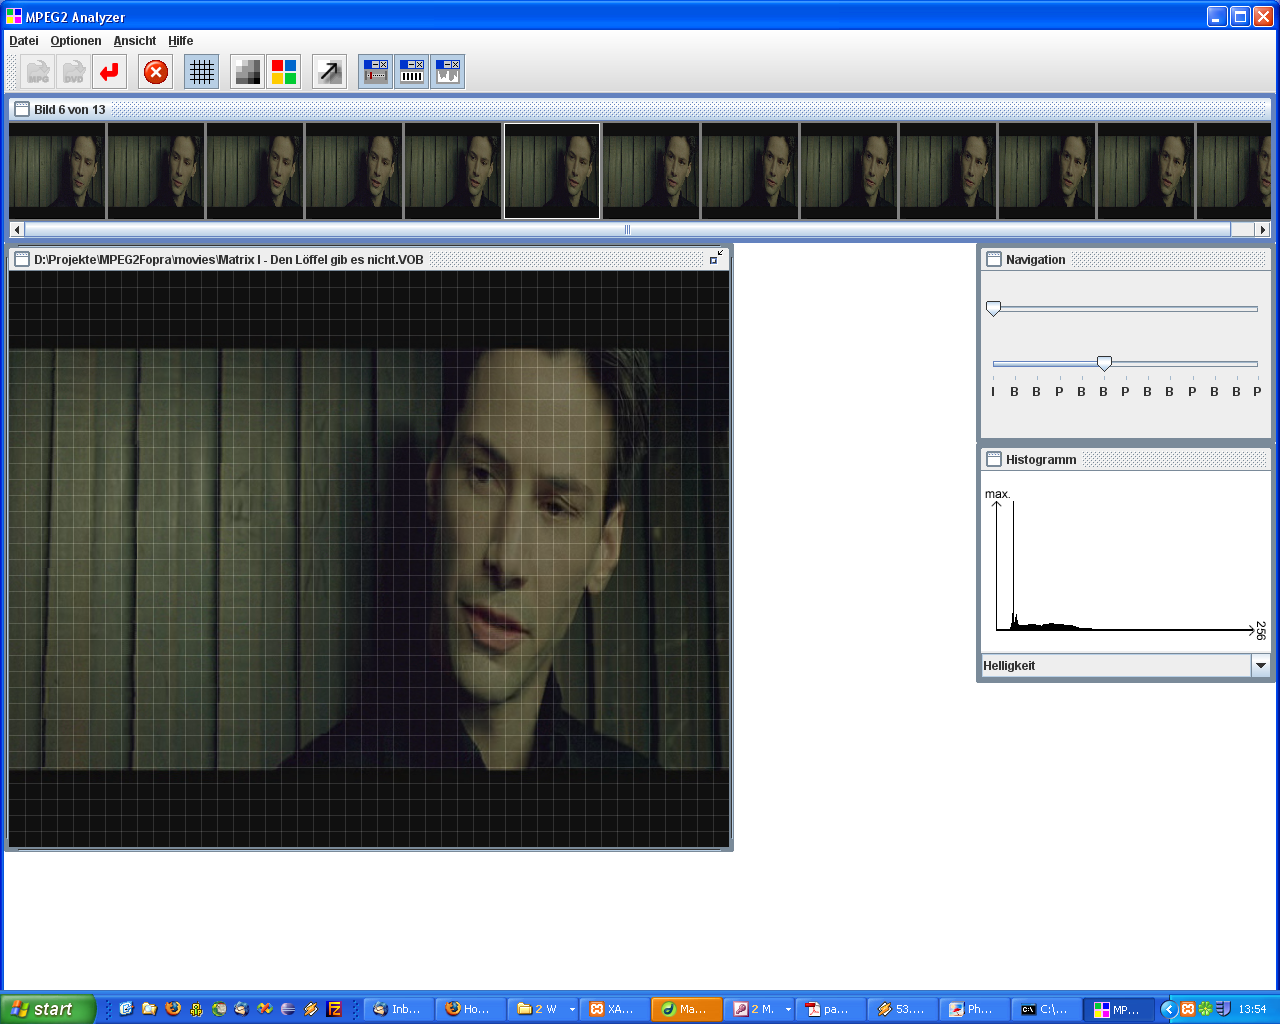This screenshot has height=1024, width=1280.
Task: Click the 'Bild 6 von 13' panel icon
Action: point(22,109)
